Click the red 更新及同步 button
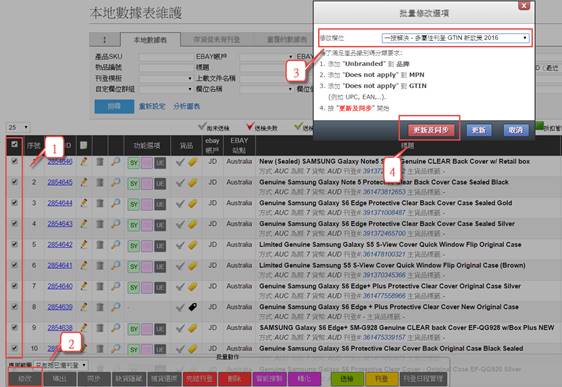 pyautogui.click(x=430, y=130)
